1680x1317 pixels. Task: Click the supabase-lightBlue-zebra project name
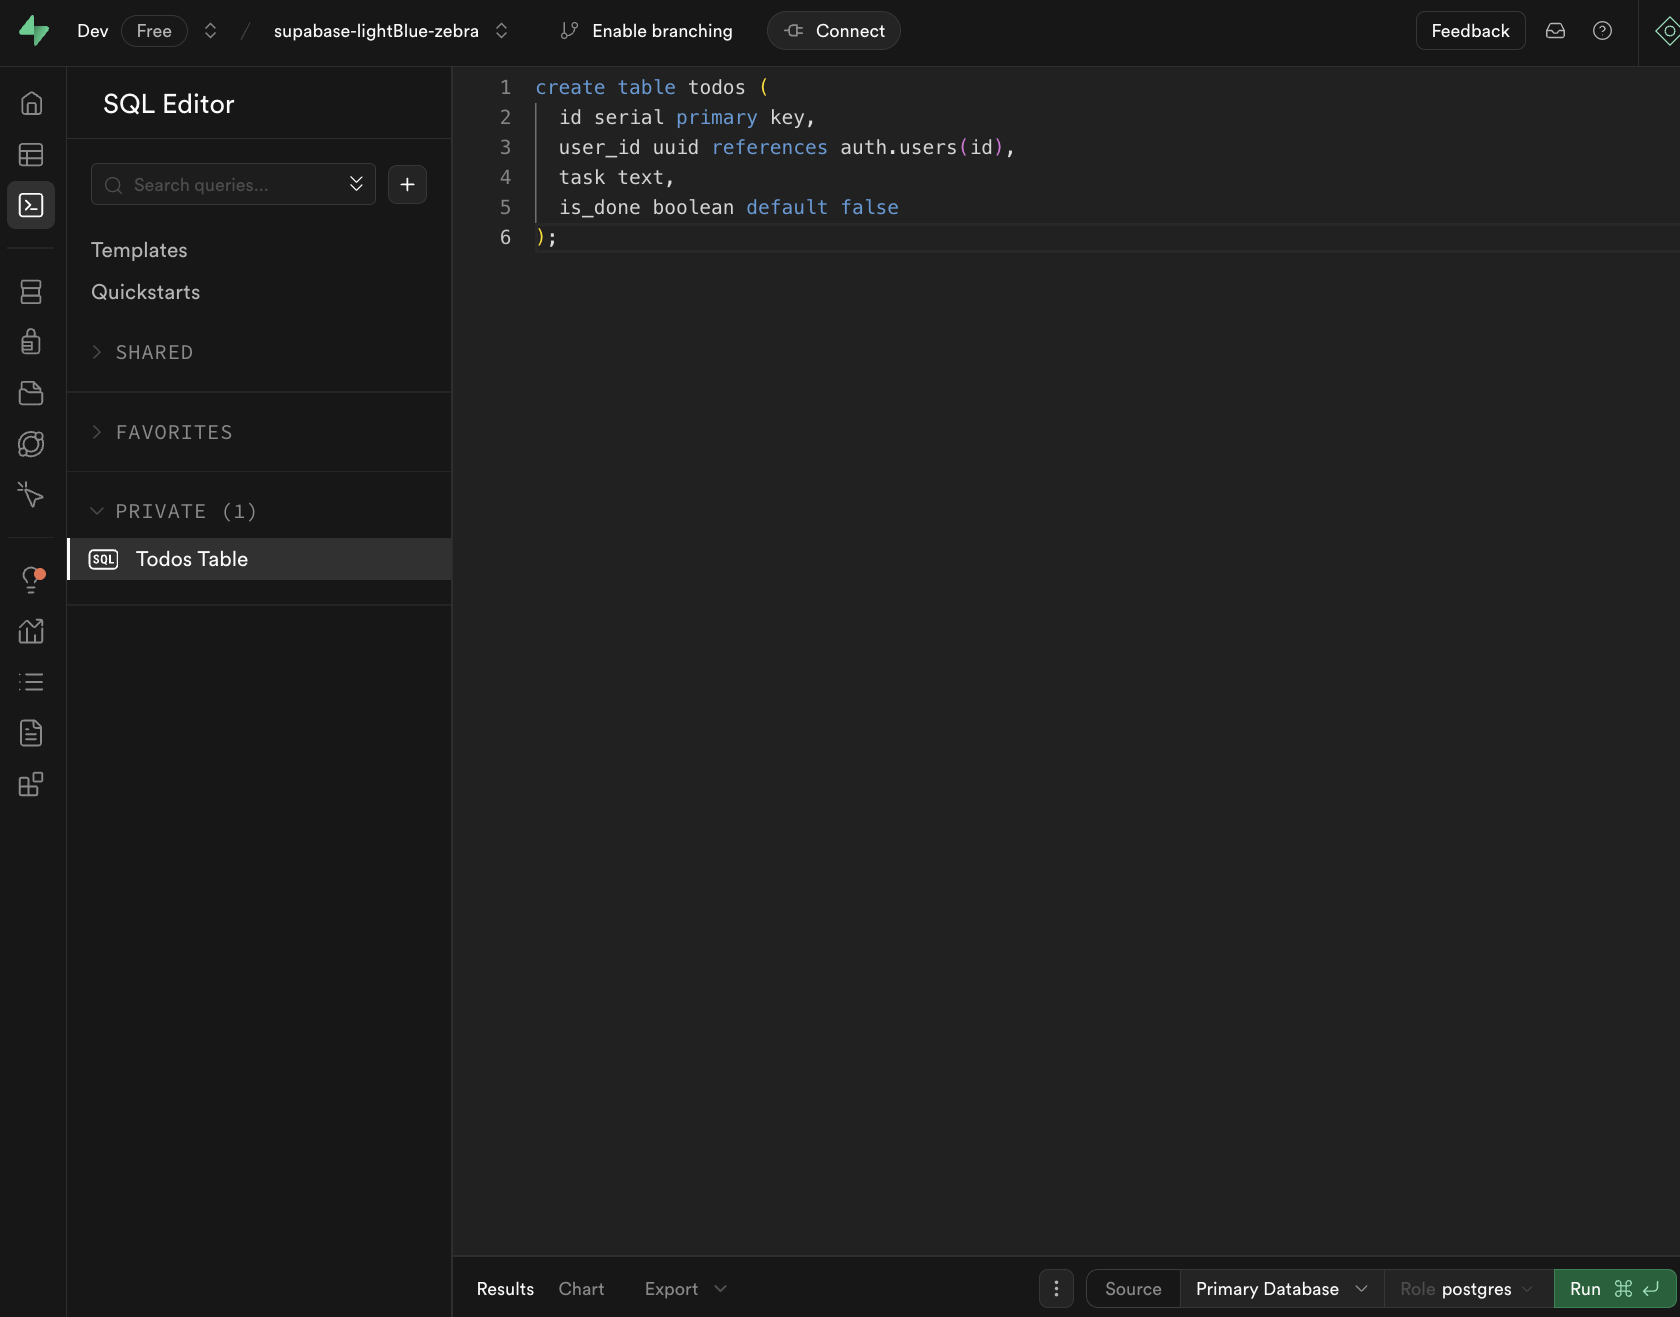tap(376, 31)
